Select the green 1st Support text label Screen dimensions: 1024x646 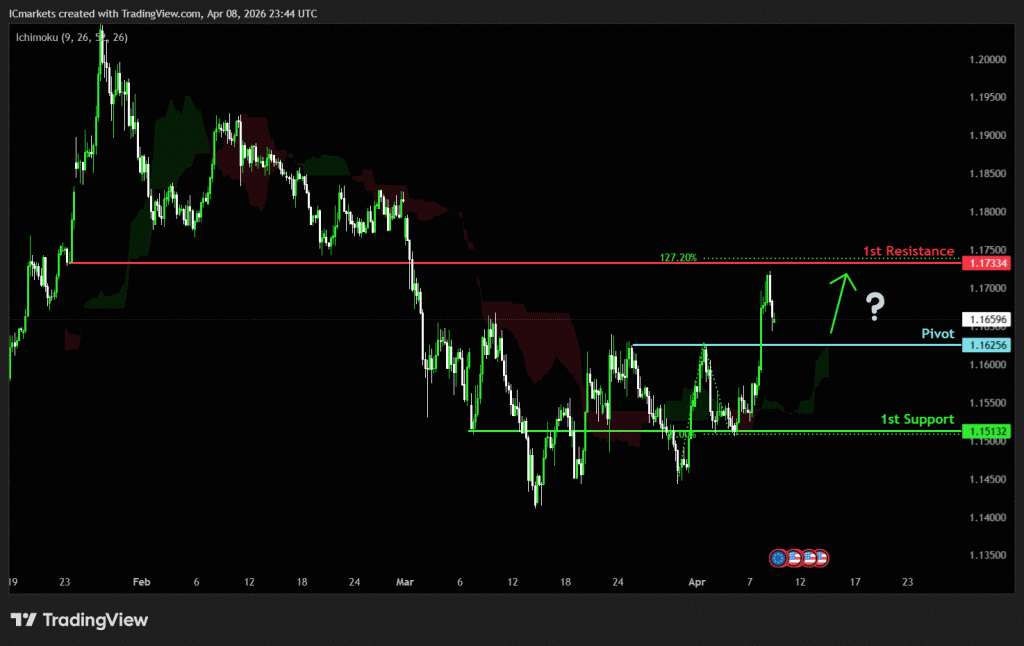click(x=916, y=419)
